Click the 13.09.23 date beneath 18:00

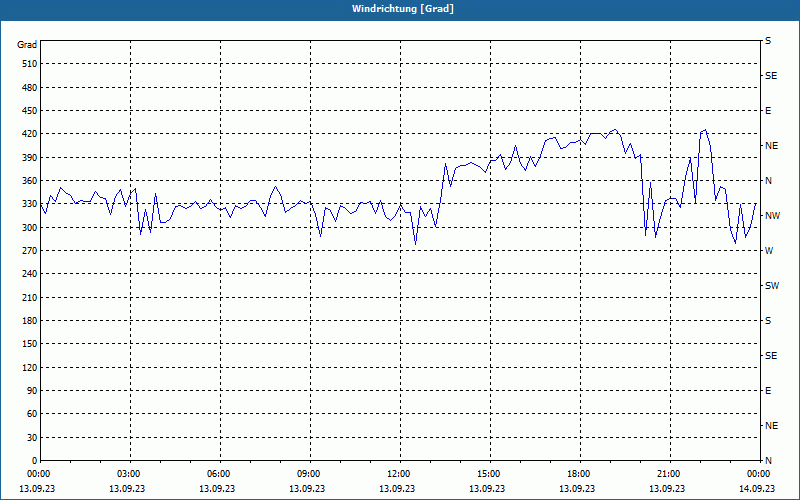coord(577,489)
